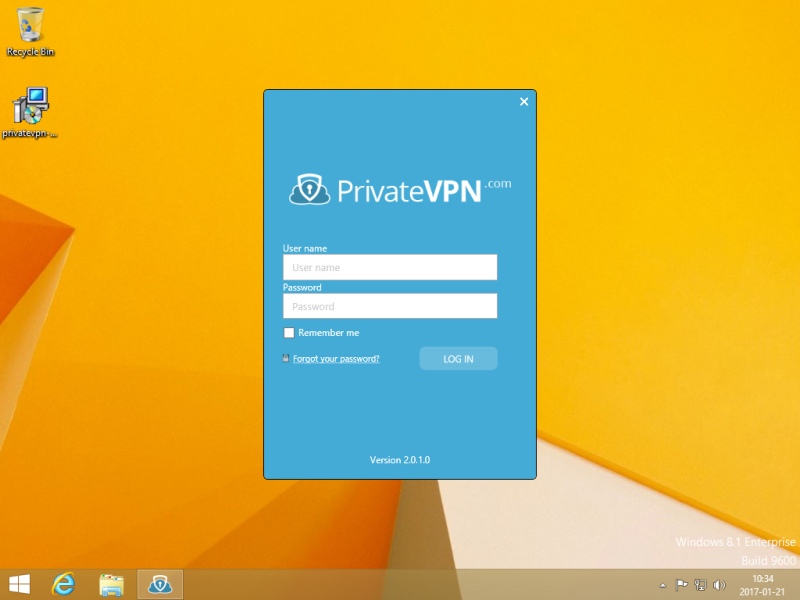
Task: Open the PrivateVPN taskbar icon
Action: (160, 584)
